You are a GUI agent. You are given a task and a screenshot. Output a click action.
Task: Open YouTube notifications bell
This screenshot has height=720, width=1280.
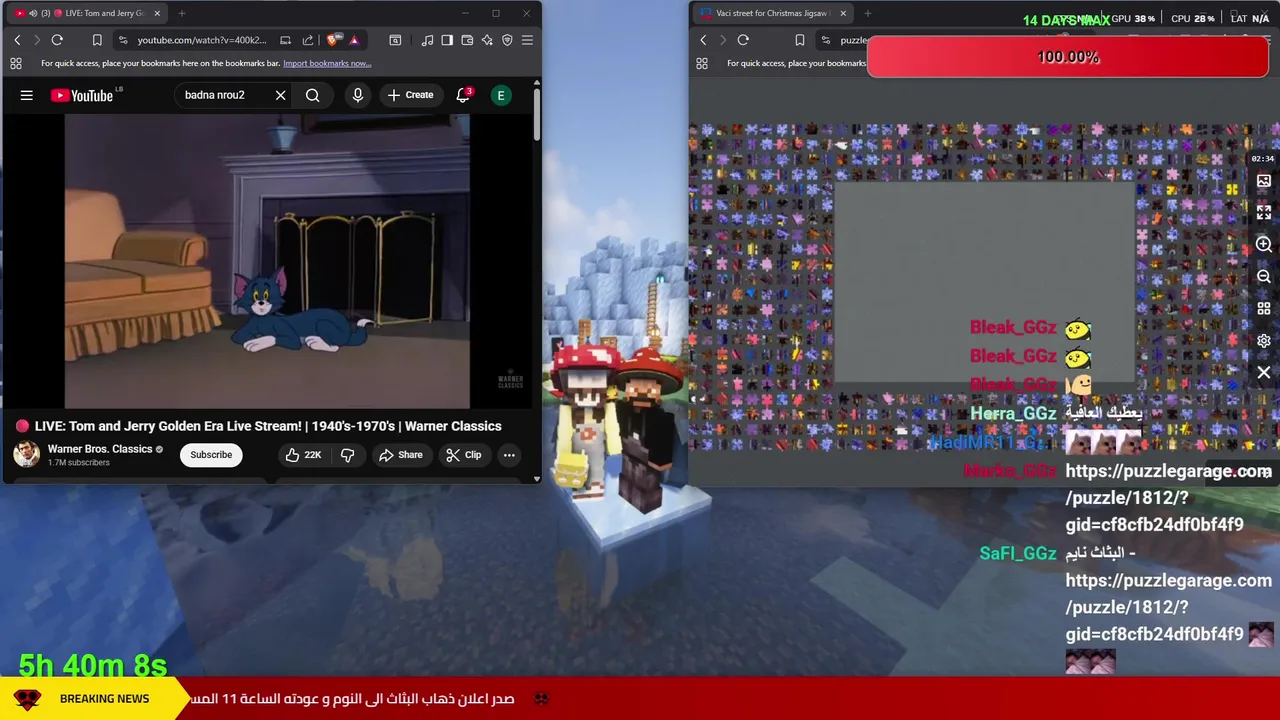coord(463,95)
